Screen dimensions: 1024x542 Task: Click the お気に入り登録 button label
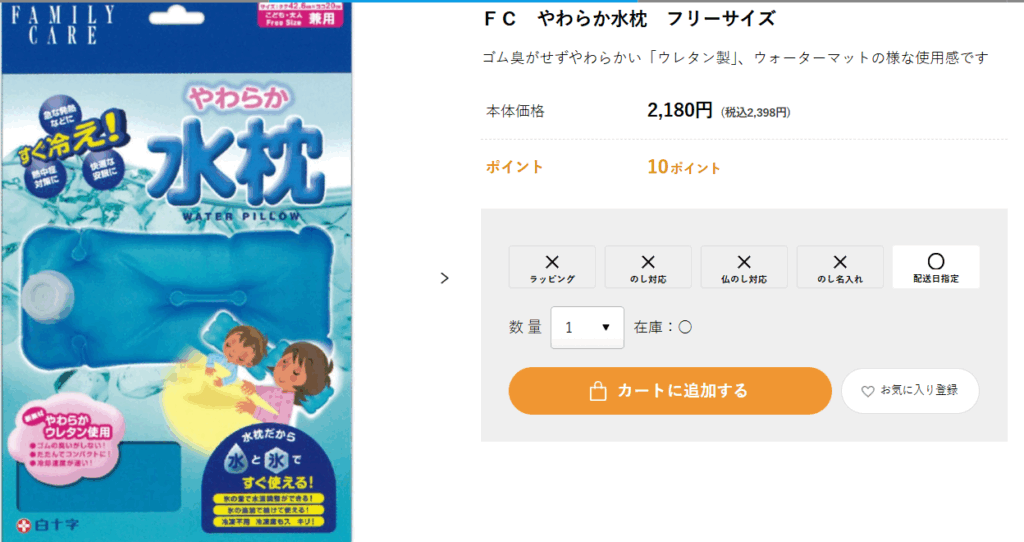tap(919, 391)
